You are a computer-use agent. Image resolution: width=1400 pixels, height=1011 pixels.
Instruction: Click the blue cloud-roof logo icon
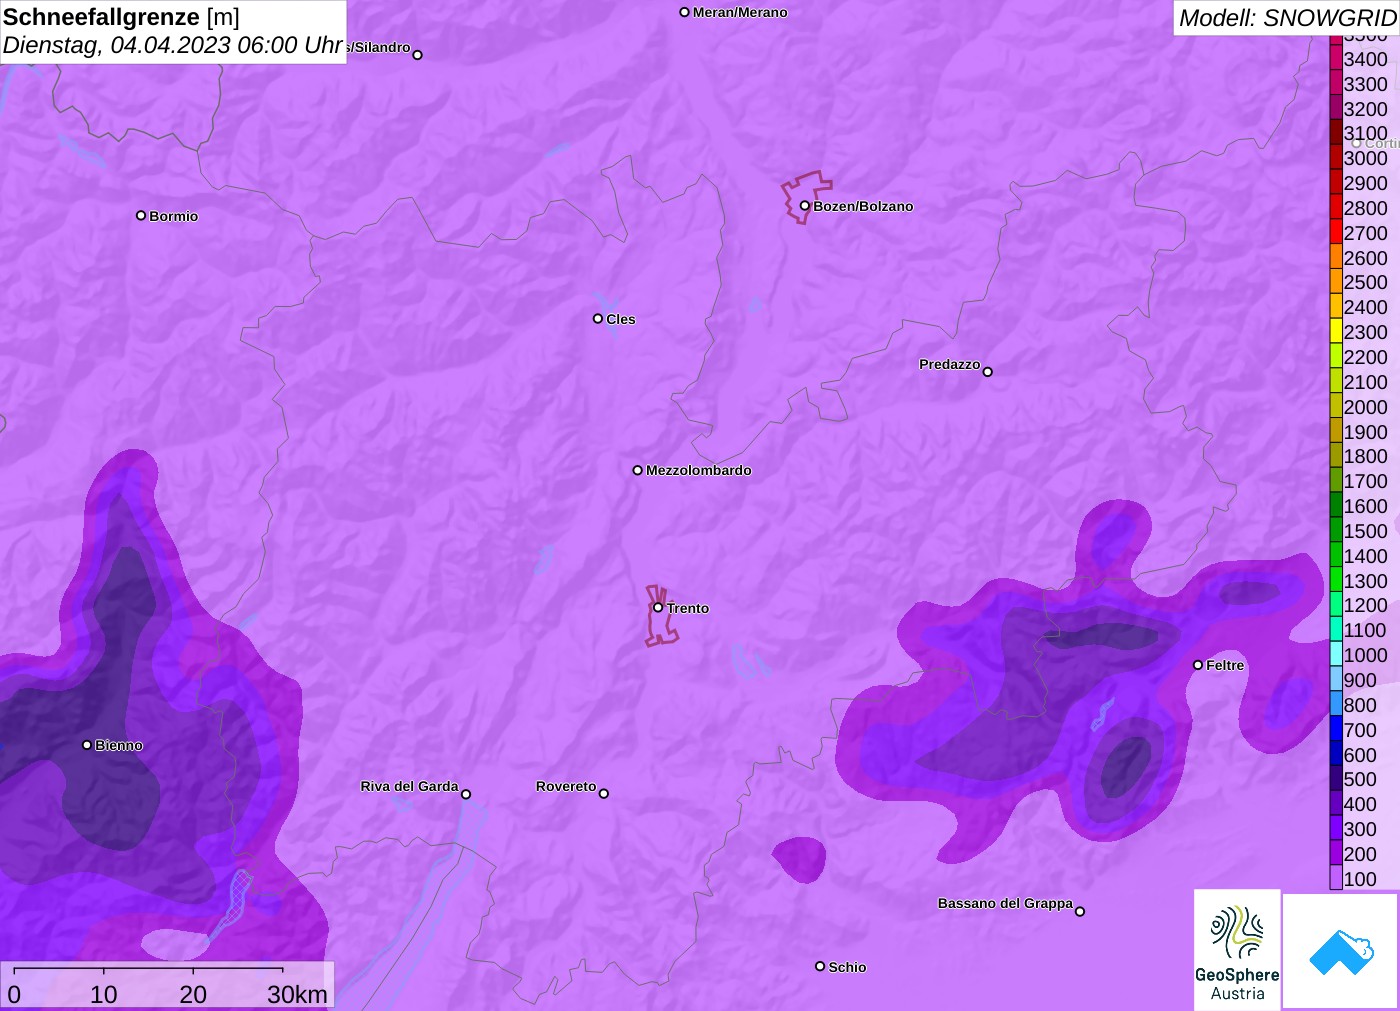coord(1341,952)
